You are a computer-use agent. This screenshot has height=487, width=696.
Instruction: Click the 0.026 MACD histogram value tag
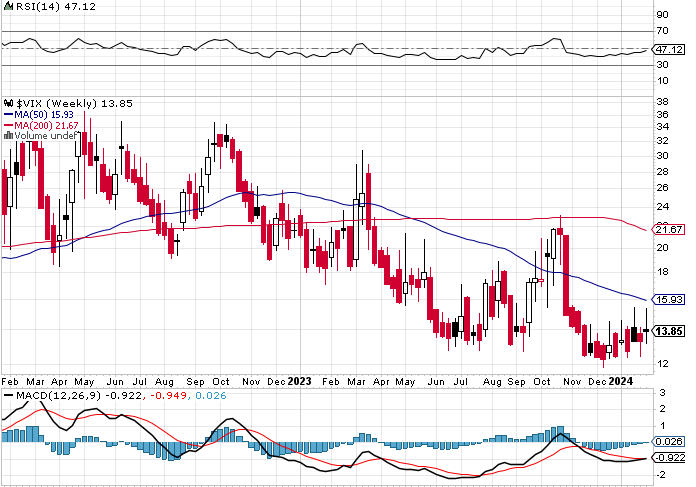tap(667, 441)
